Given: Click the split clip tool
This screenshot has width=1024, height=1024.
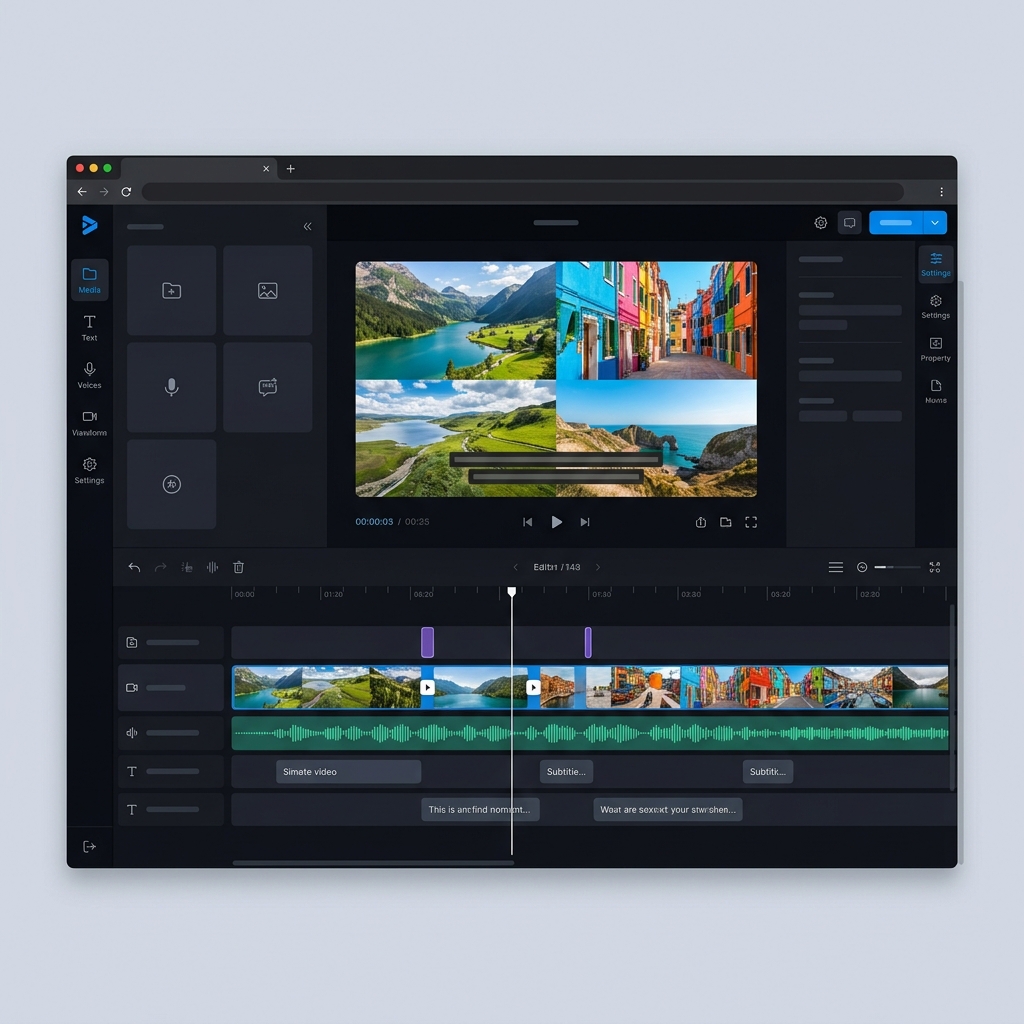Looking at the screenshot, I should point(187,567).
